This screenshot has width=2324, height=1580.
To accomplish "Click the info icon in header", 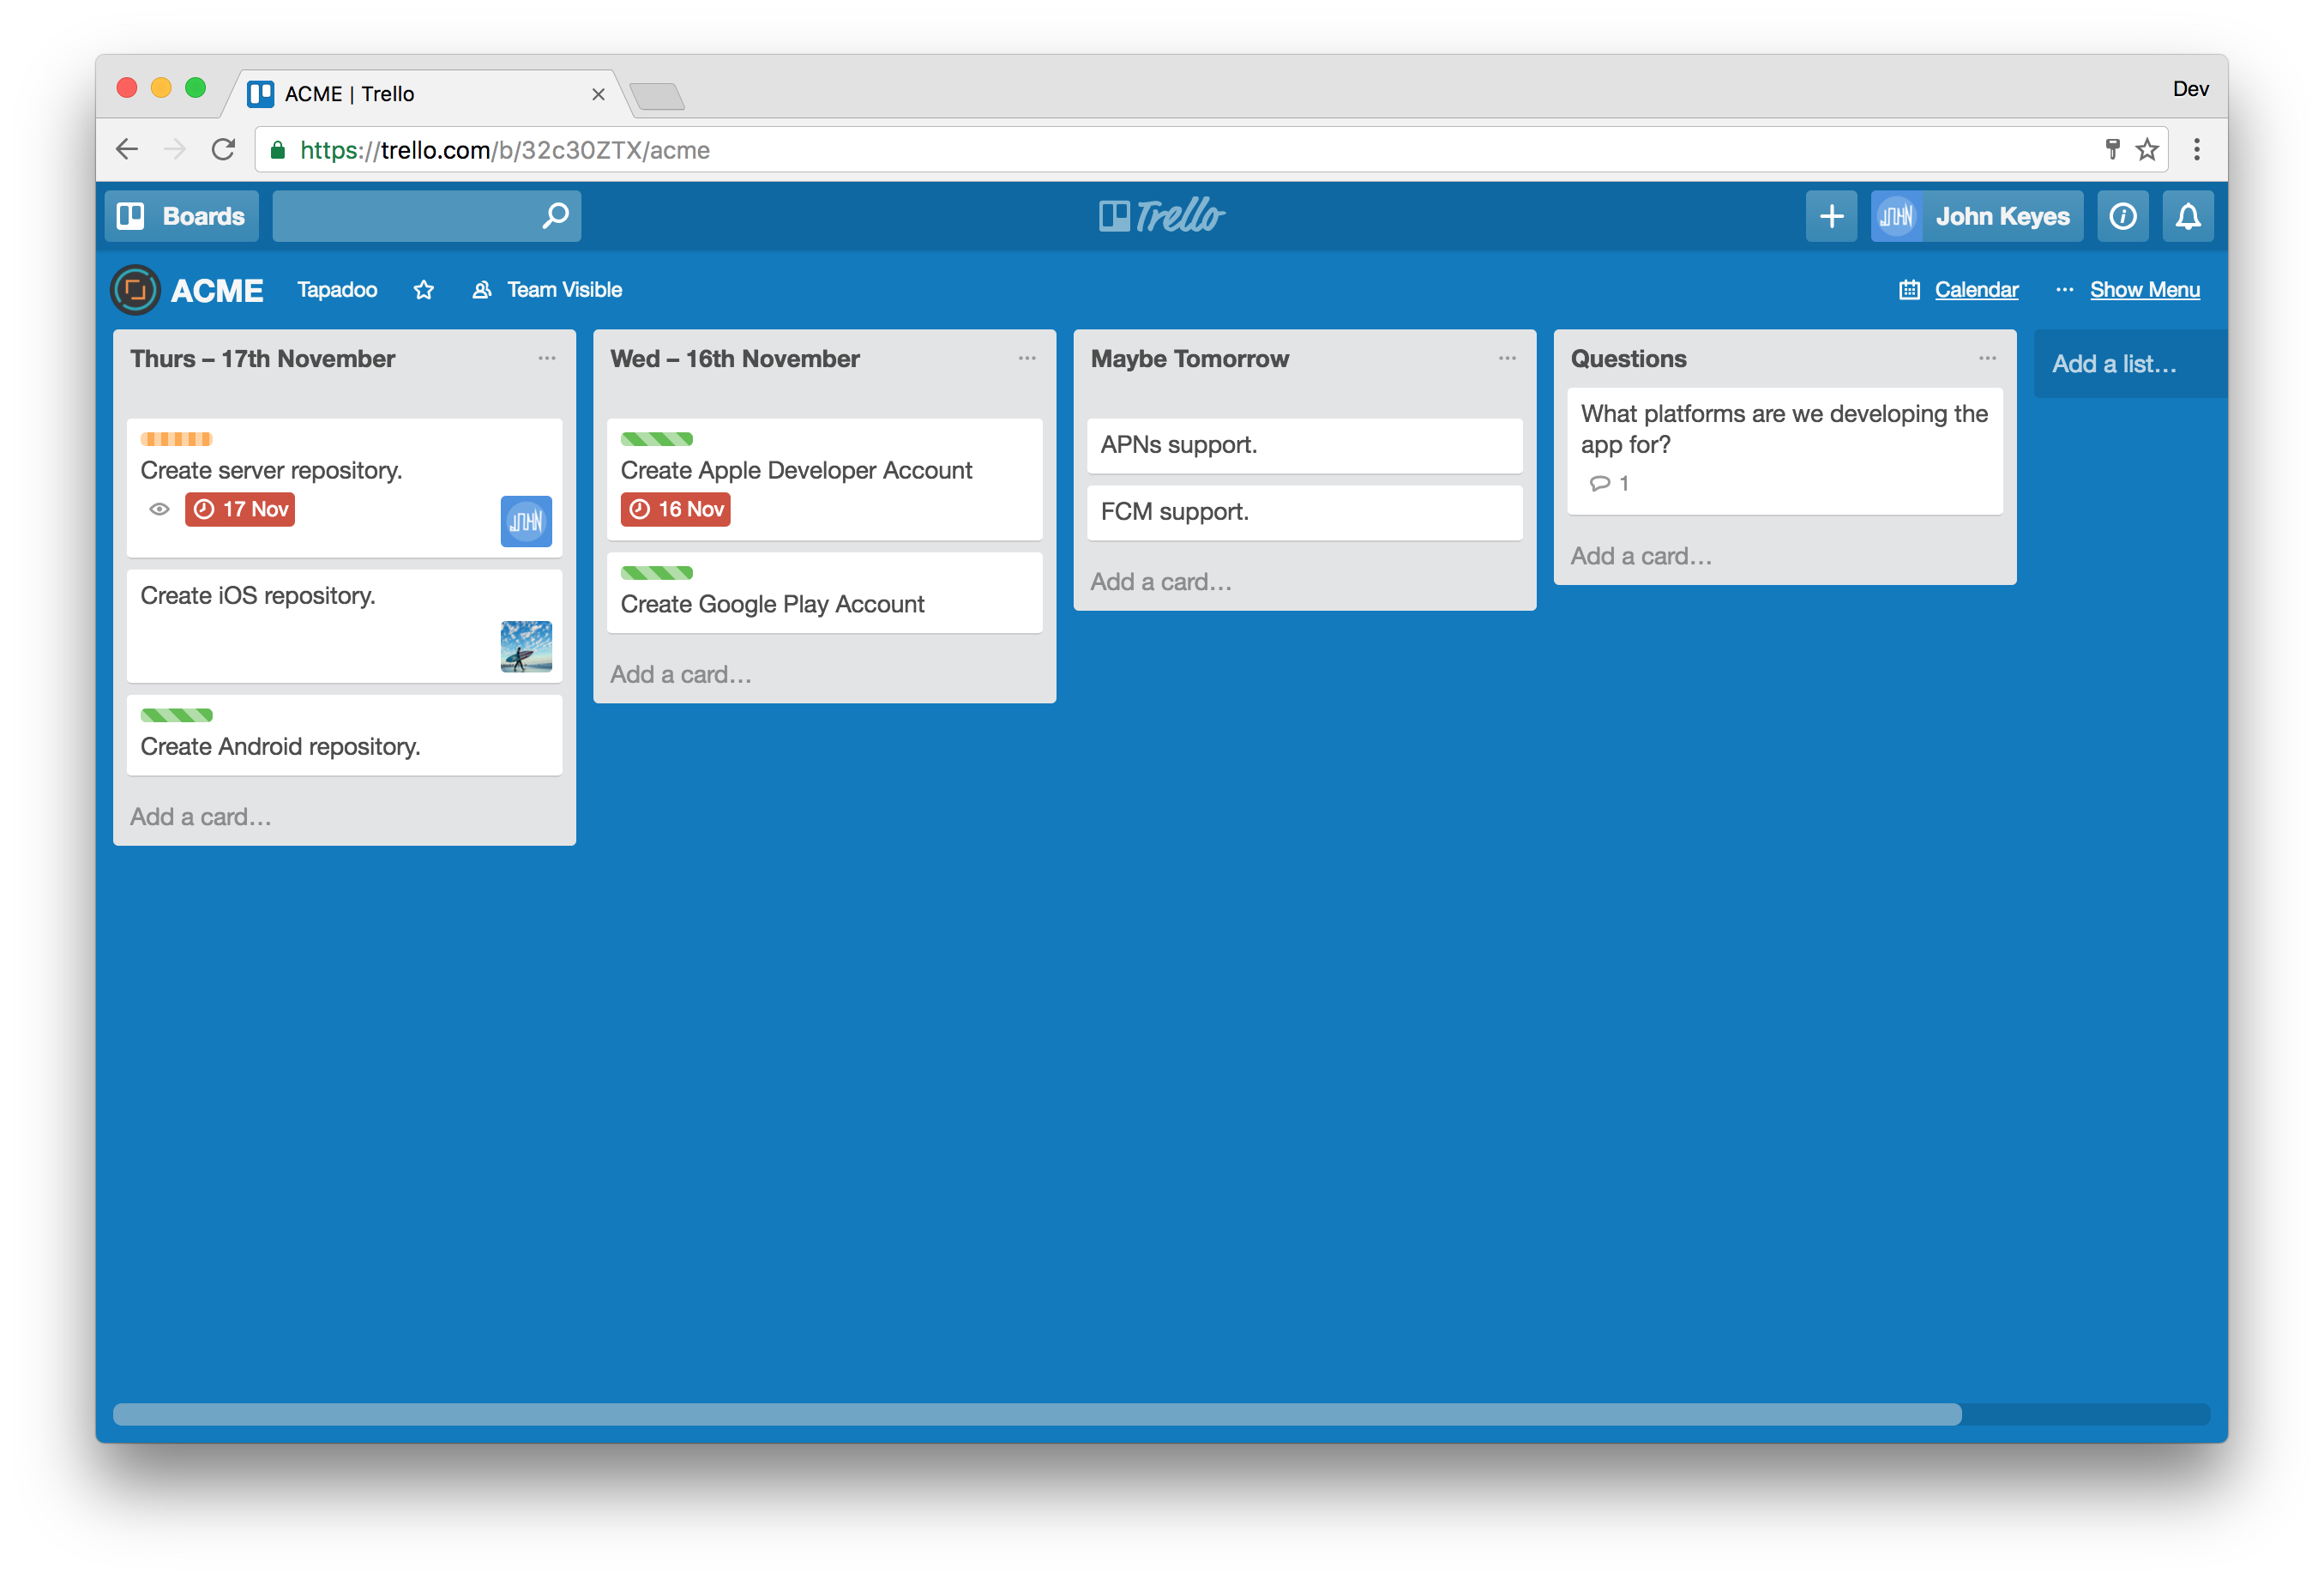I will tap(2122, 216).
